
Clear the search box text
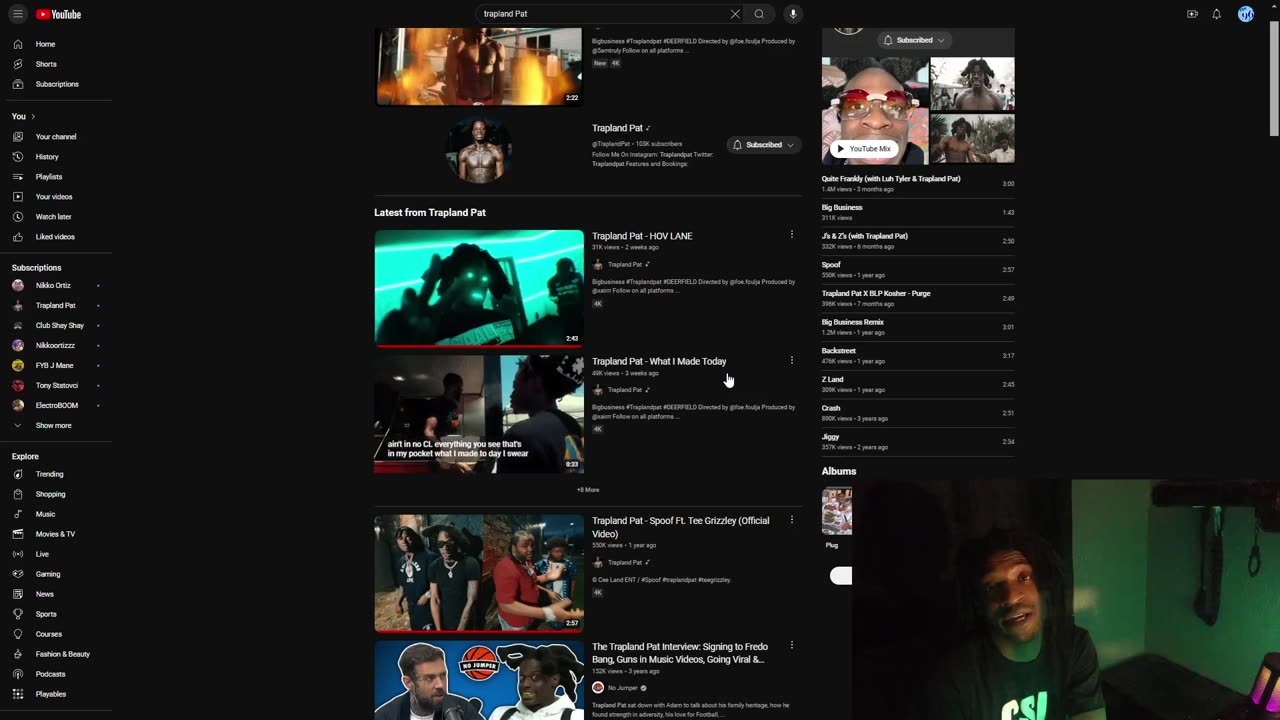point(735,14)
